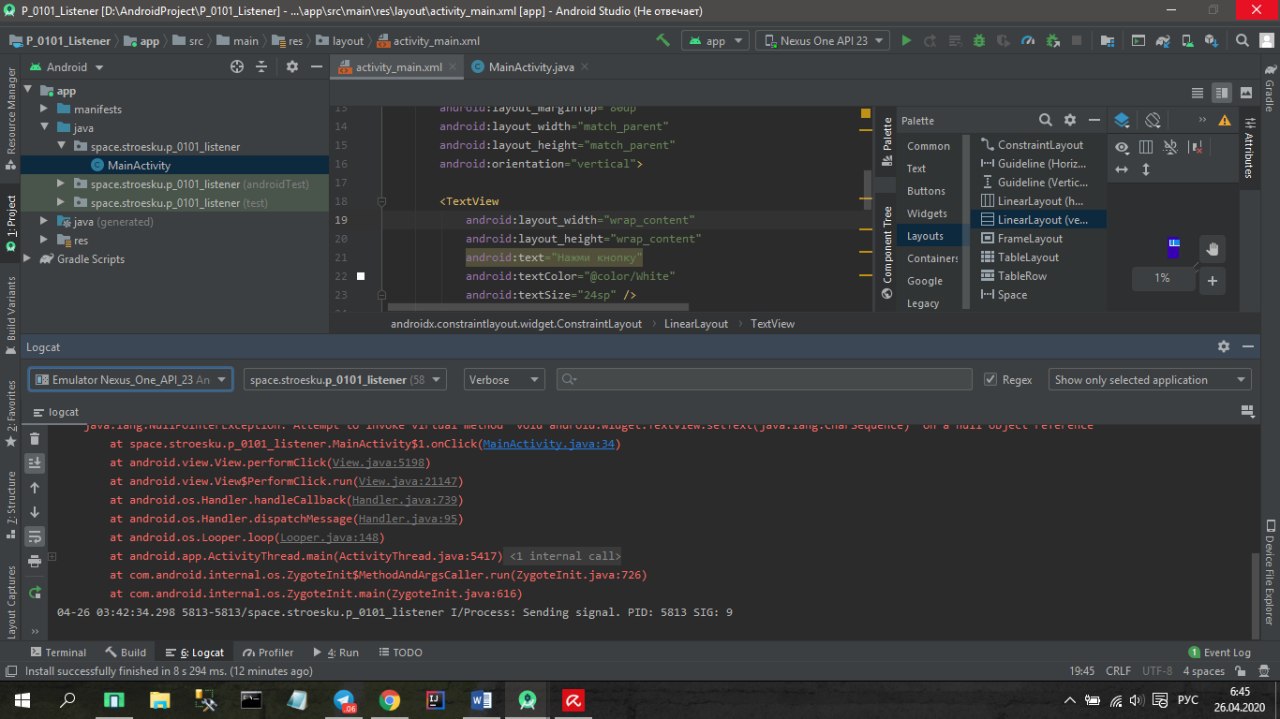Screen dimensions: 1280x719
Task: Restart logcat with green refresh icon
Action: (35, 592)
